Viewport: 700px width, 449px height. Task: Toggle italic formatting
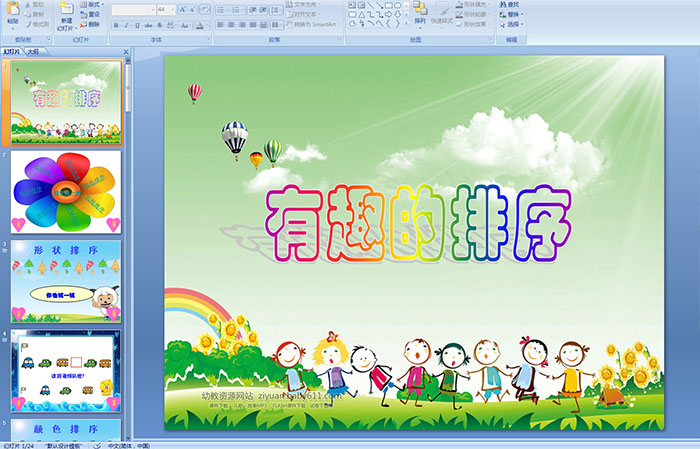coord(127,25)
